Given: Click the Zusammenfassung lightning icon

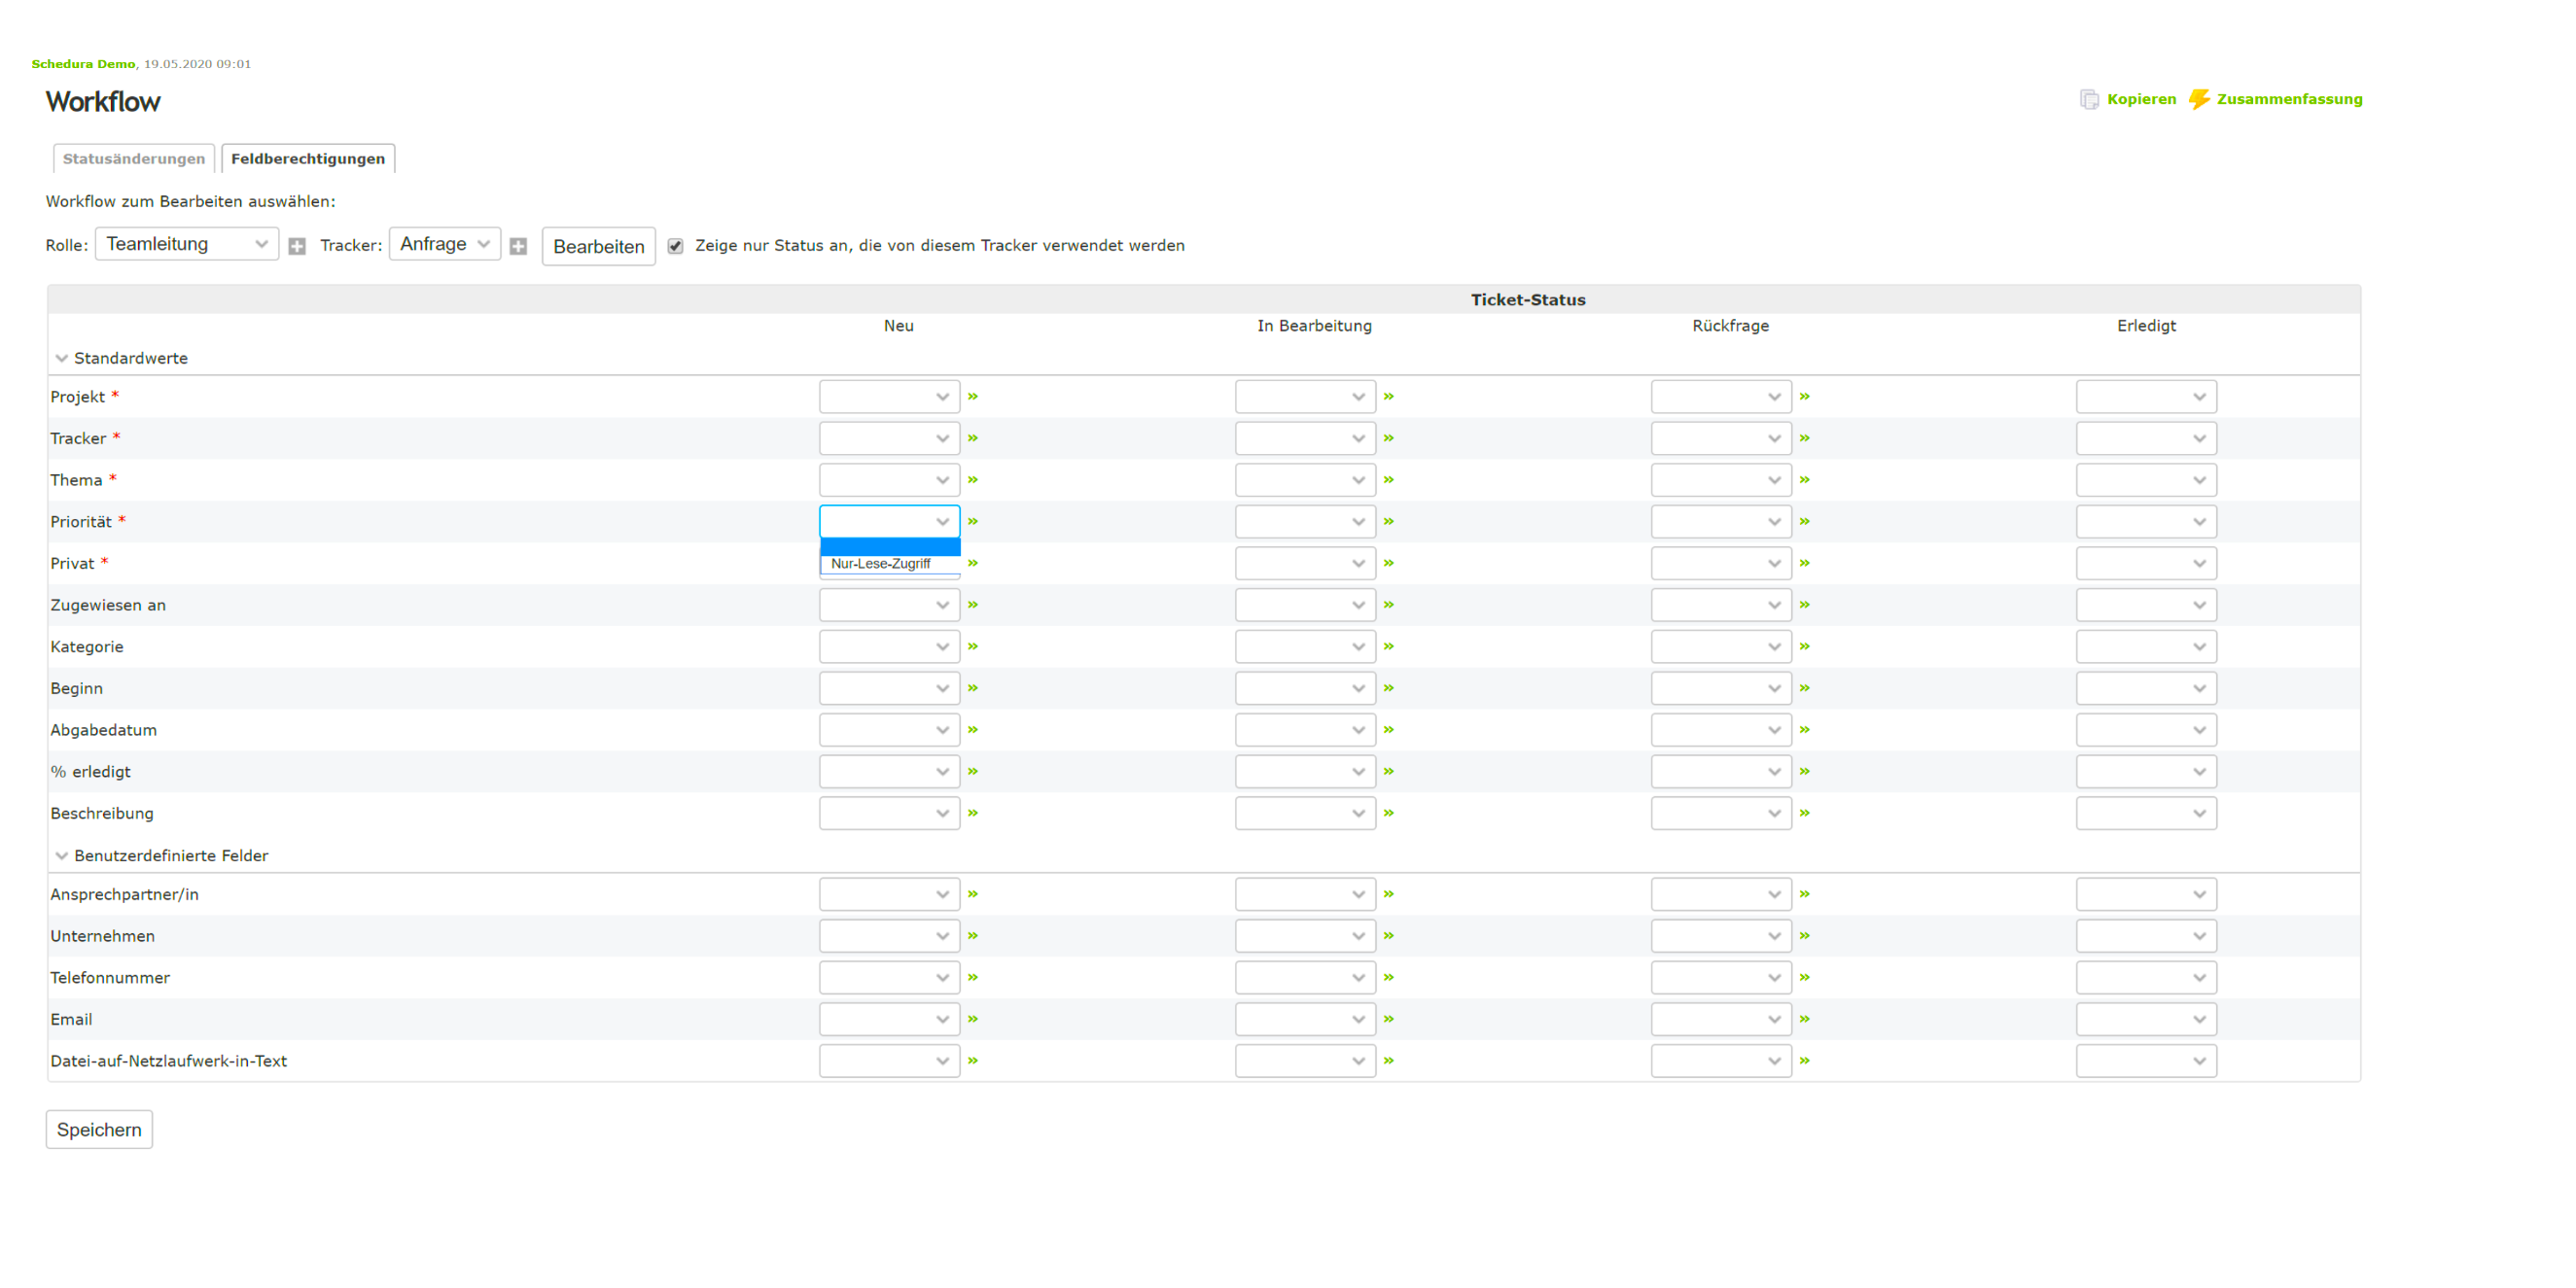Looking at the screenshot, I should click(2198, 99).
